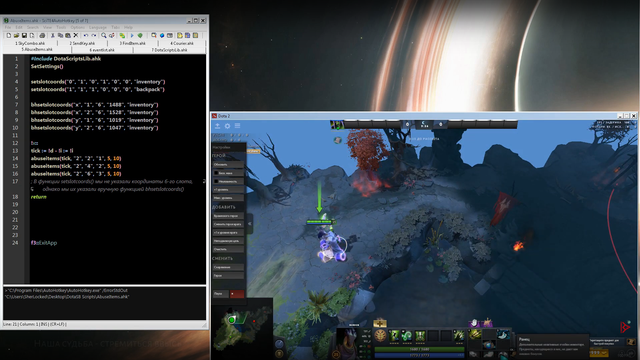Print the script using the printer icon
The width and height of the screenshot is (640, 360).
tap(42, 36)
